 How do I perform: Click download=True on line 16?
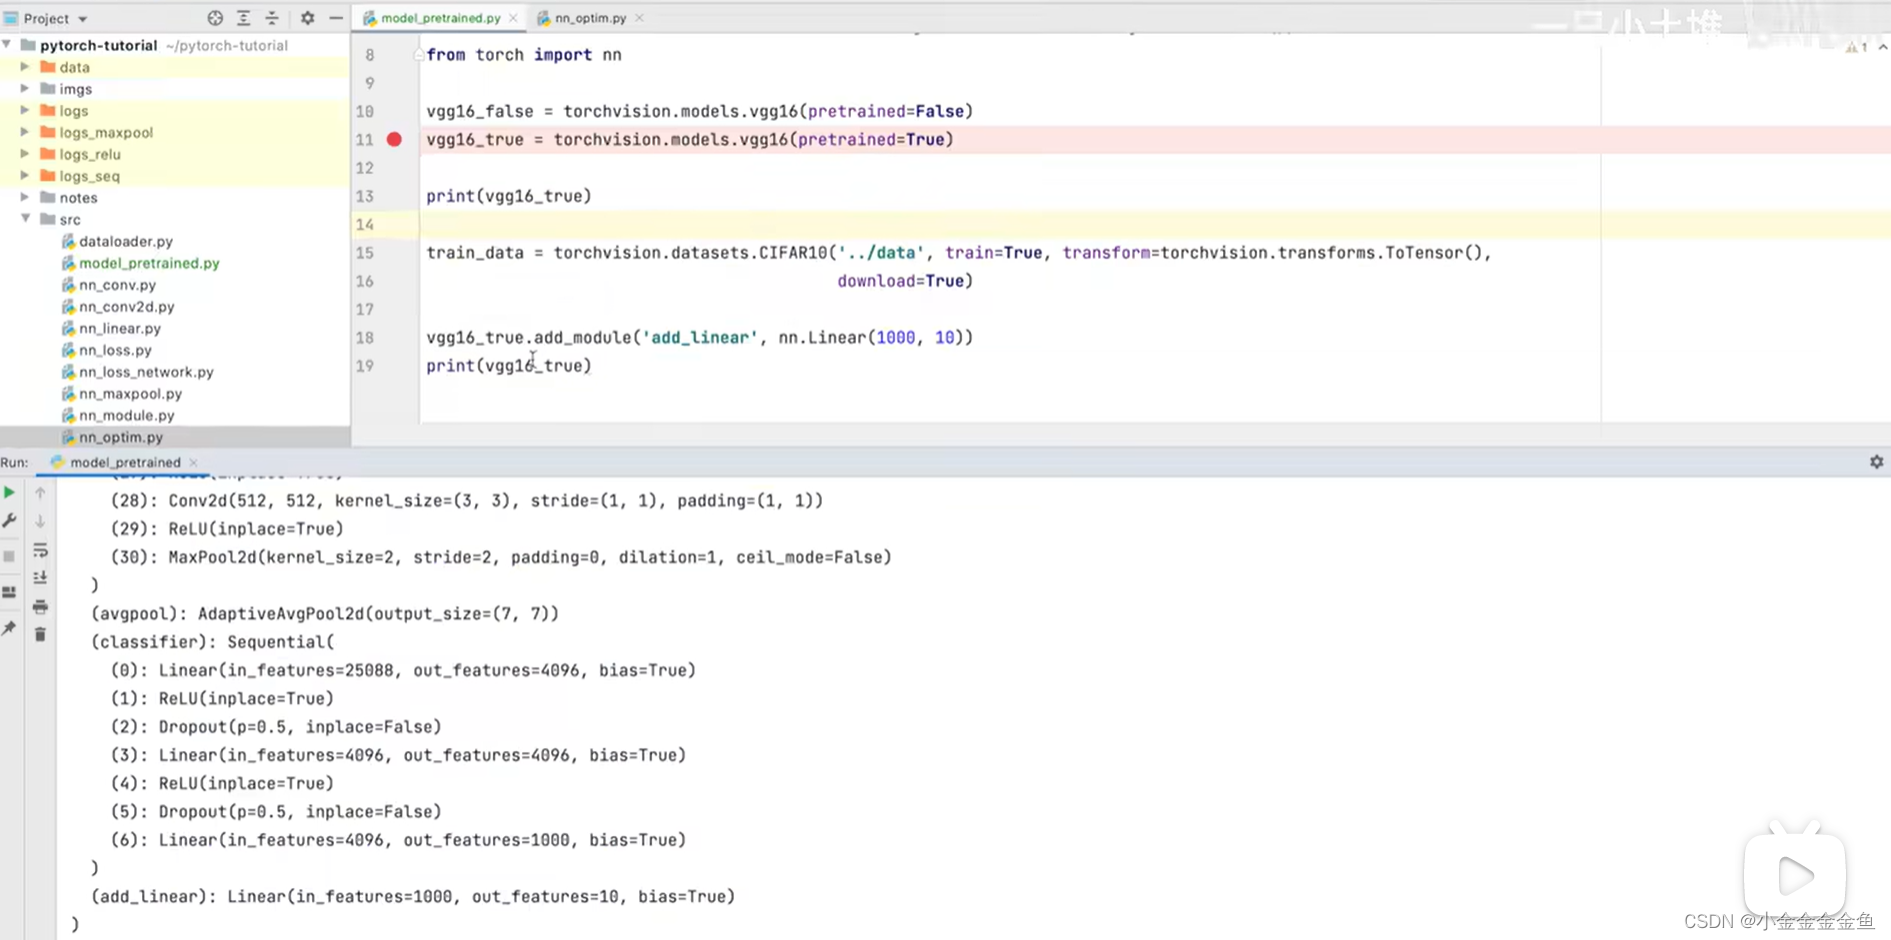pyautogui.click(x=900, y=281)
